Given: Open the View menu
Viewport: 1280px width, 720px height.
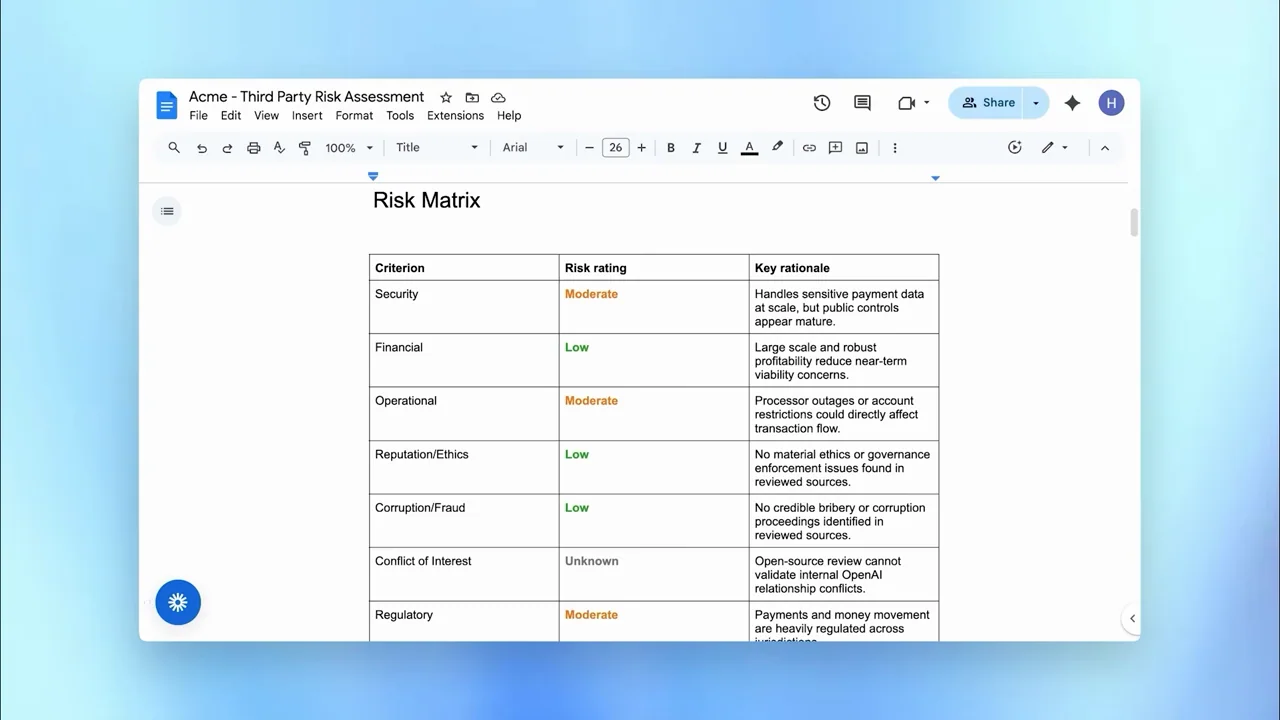Looking at the screenshot, I should (x=266, y=116).
